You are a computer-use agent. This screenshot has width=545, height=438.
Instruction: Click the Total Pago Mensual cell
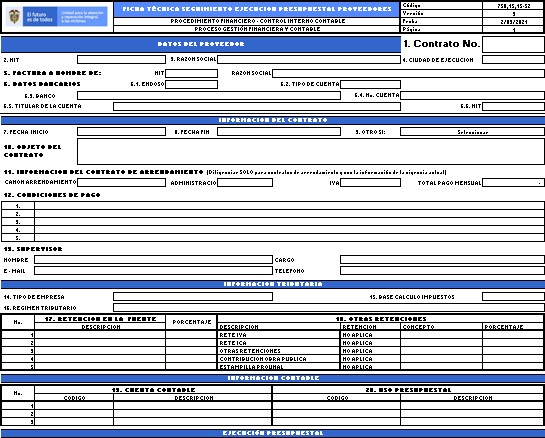tap(513, 182)
